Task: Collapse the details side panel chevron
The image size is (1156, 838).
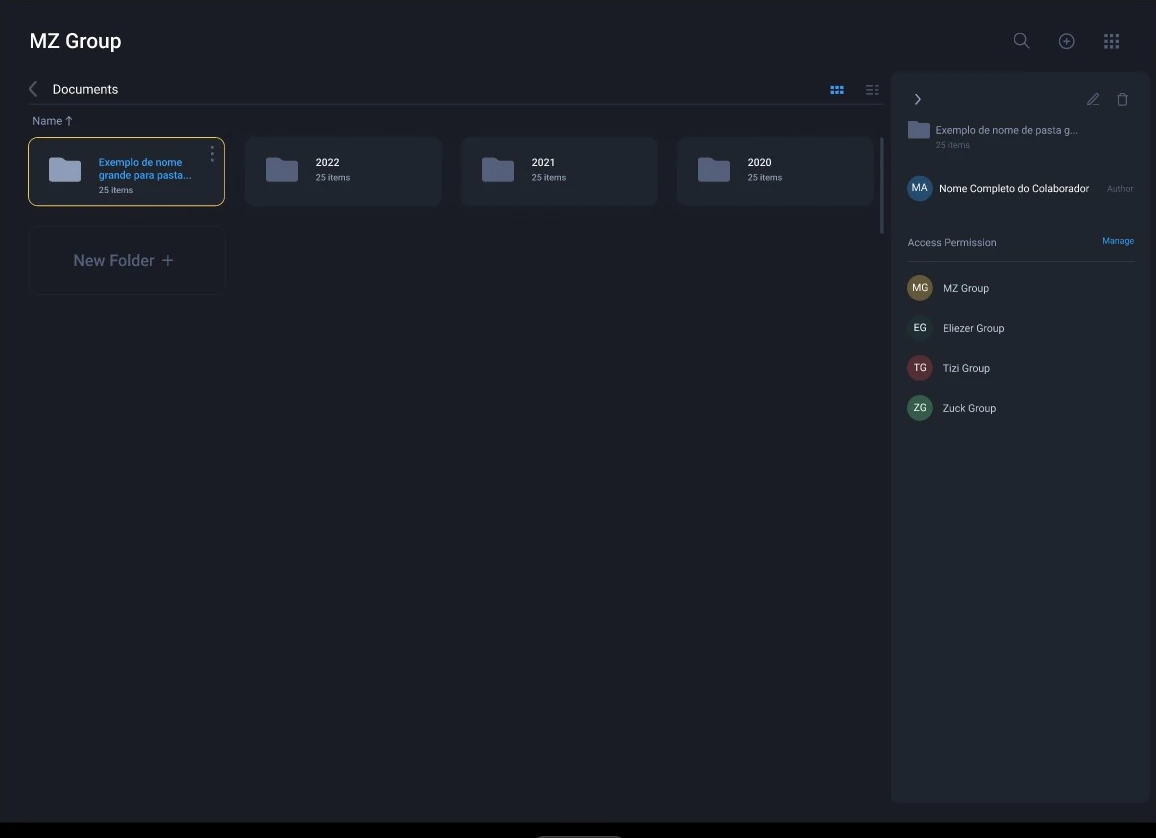Action: click(x=918, y=99)
